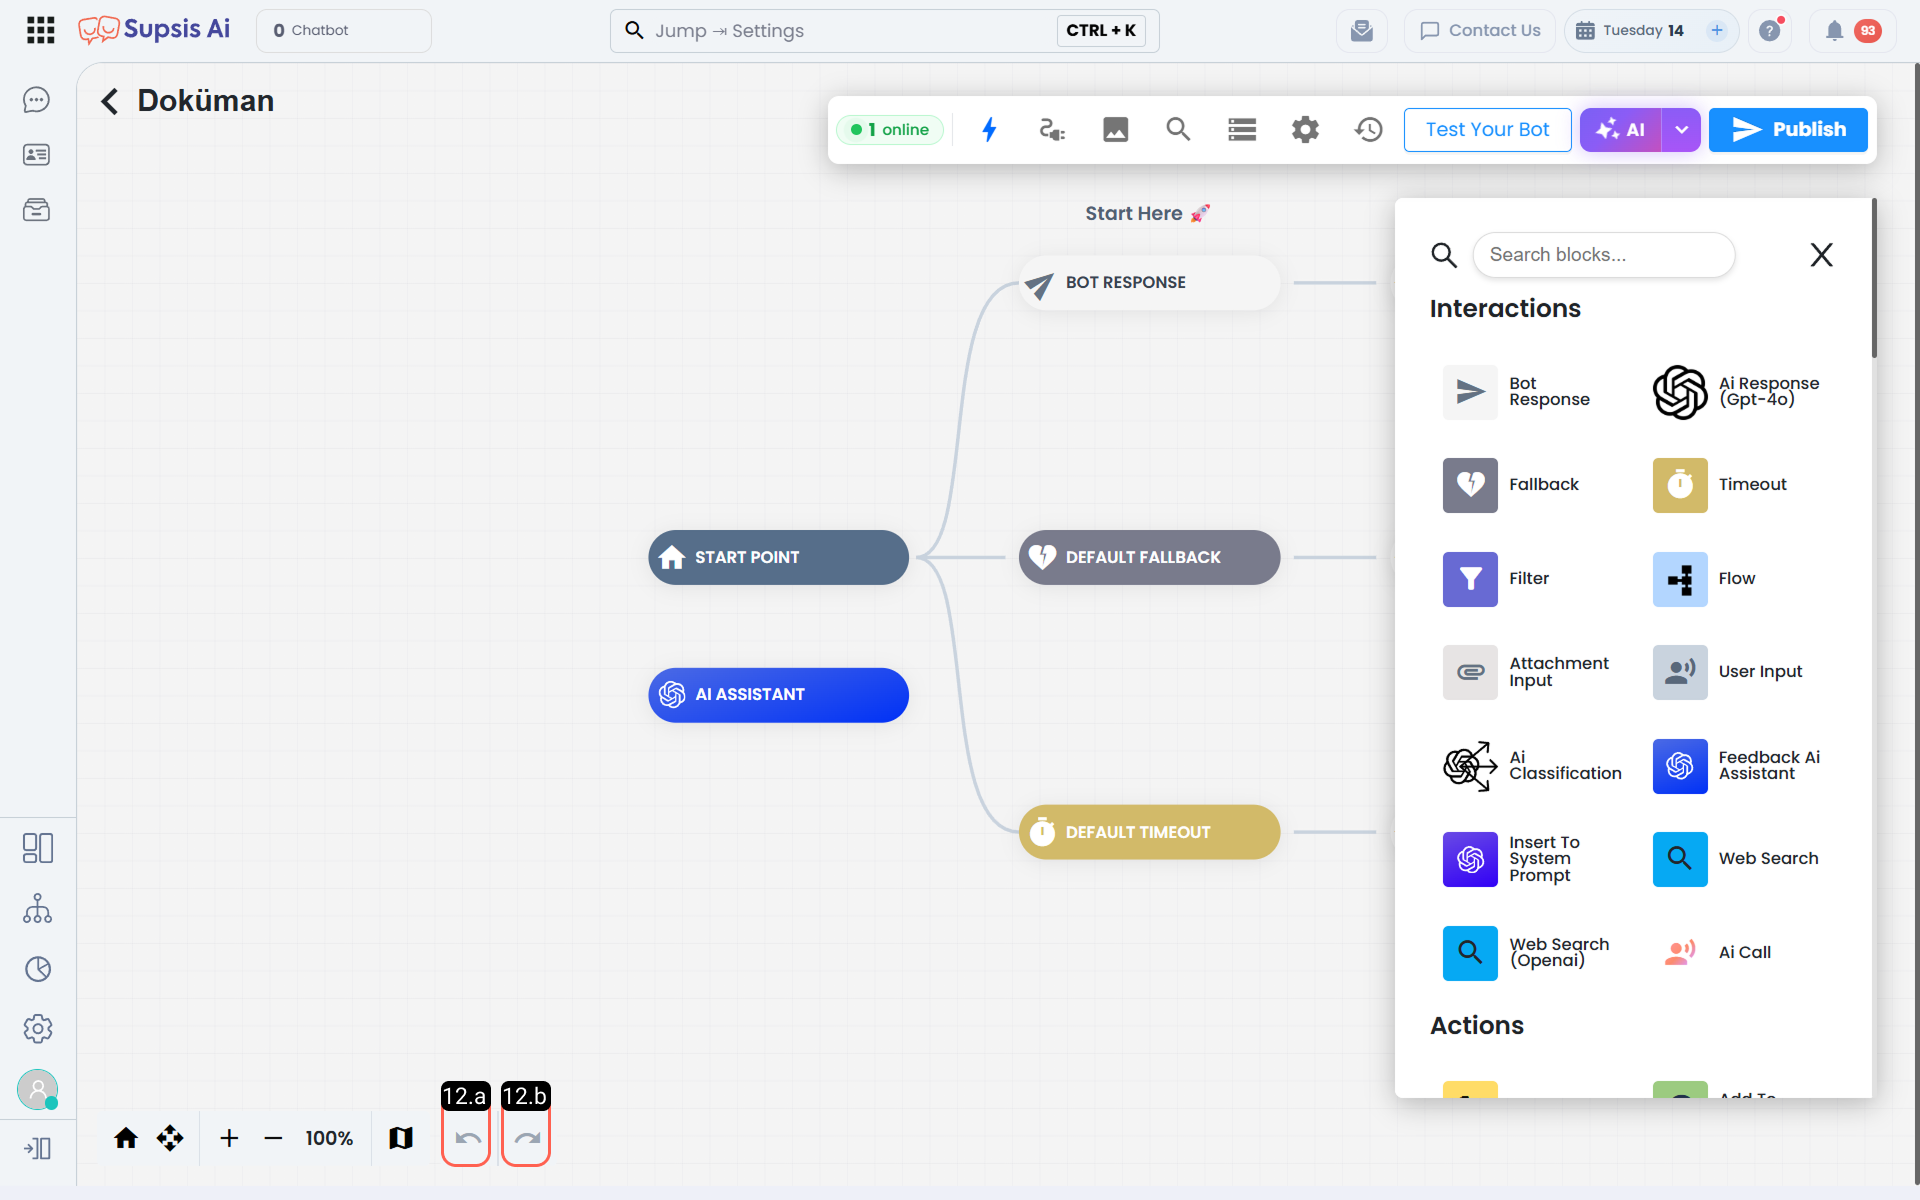
Task: Select the AI ASSISTANT node
Action: click(x=779, y=695)
